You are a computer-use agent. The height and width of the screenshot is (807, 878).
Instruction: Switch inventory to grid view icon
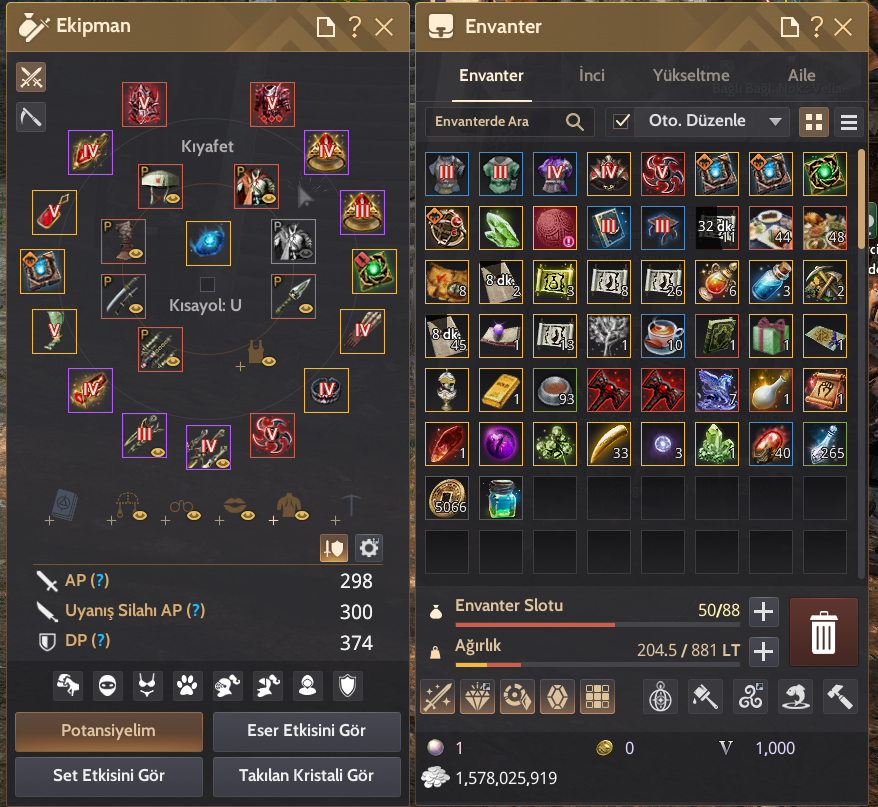click(813, 122)
